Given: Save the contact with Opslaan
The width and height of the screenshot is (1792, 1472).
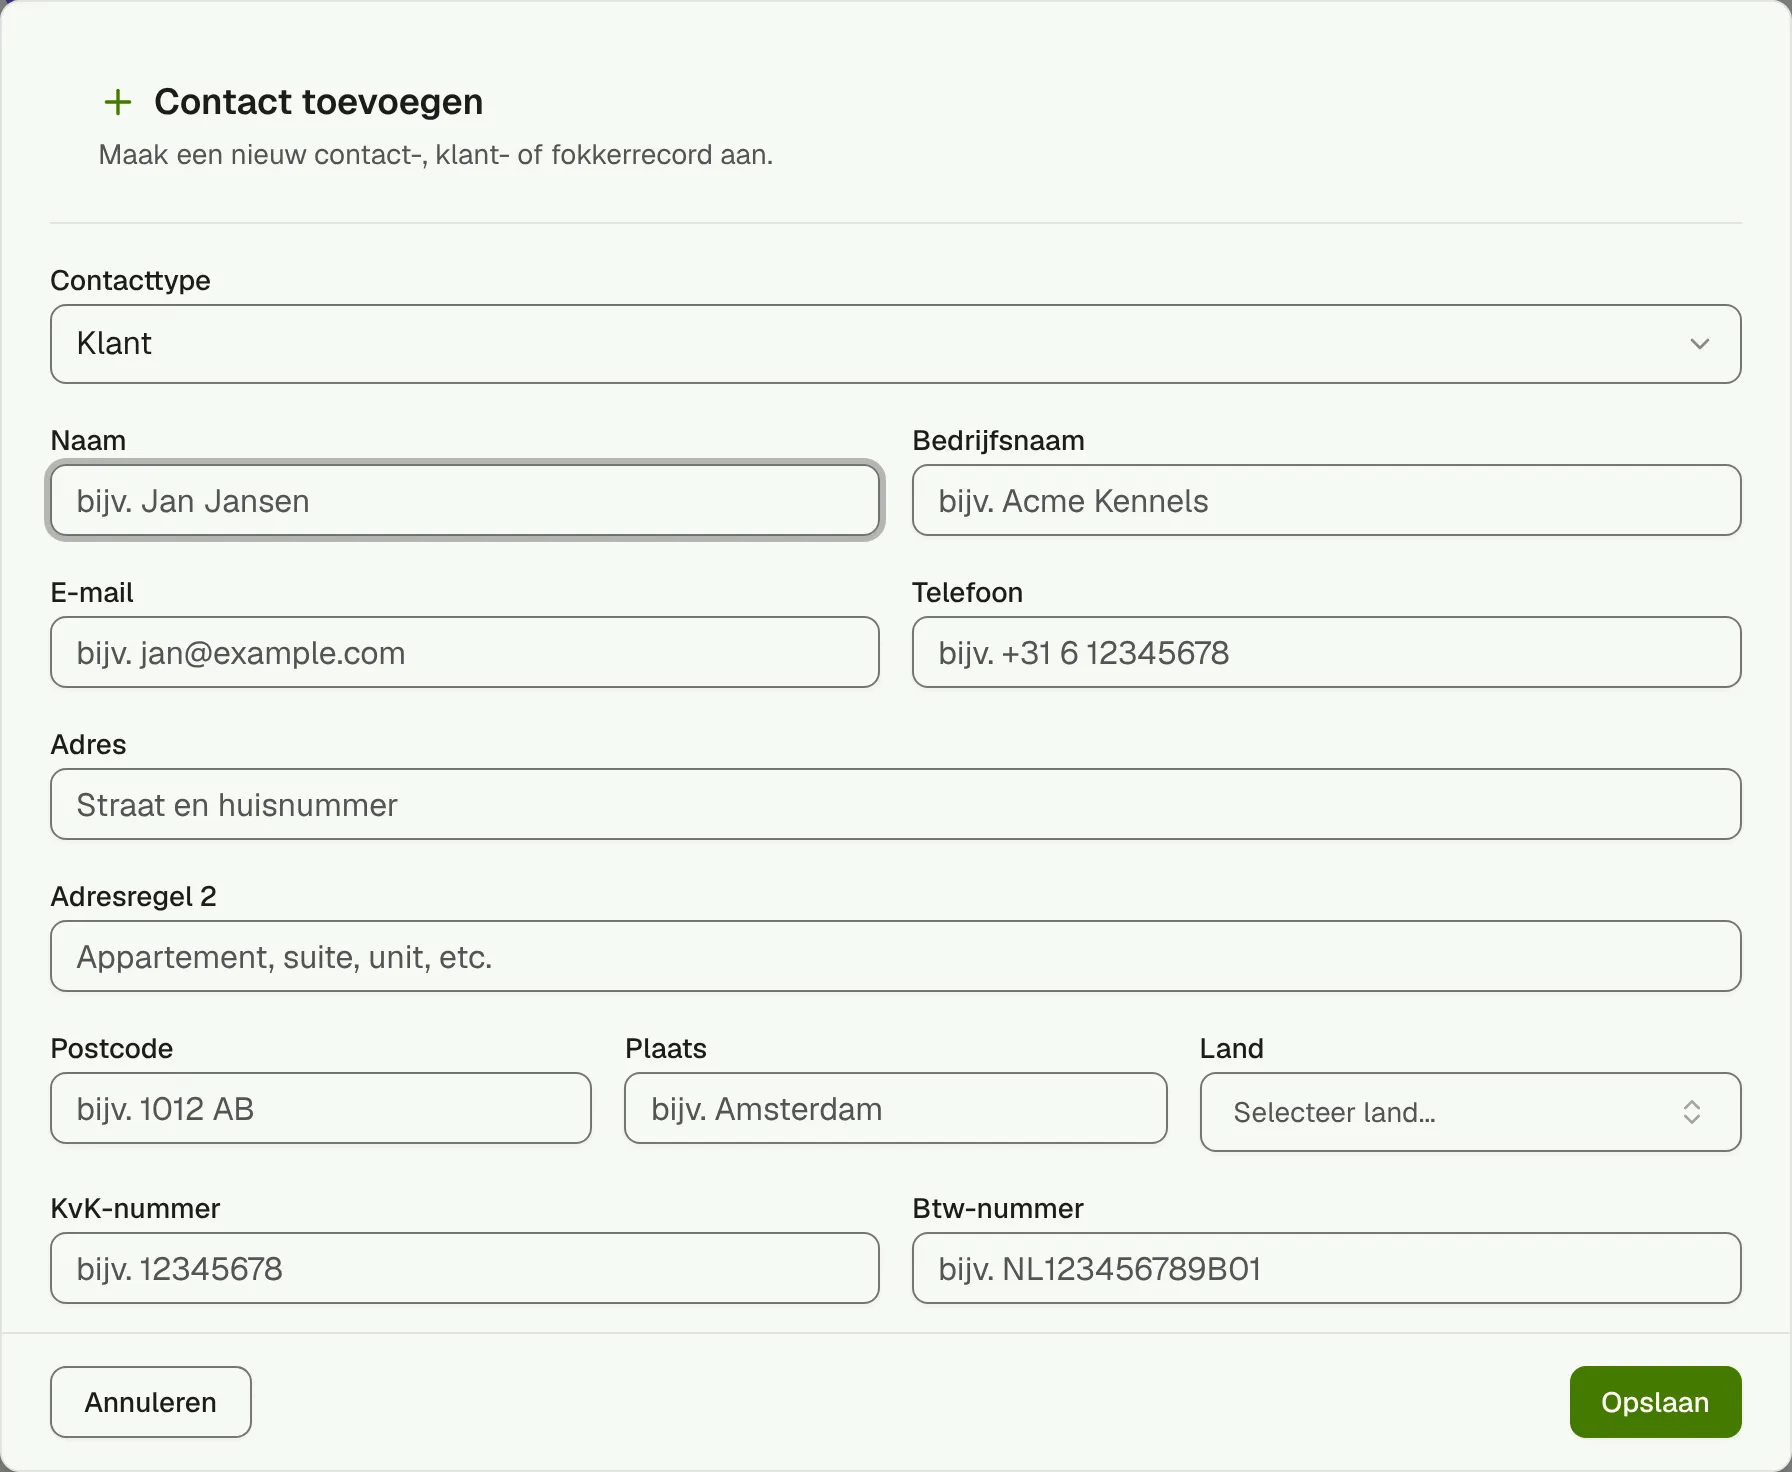Looking at the screenshot, I should 1655,1402.
